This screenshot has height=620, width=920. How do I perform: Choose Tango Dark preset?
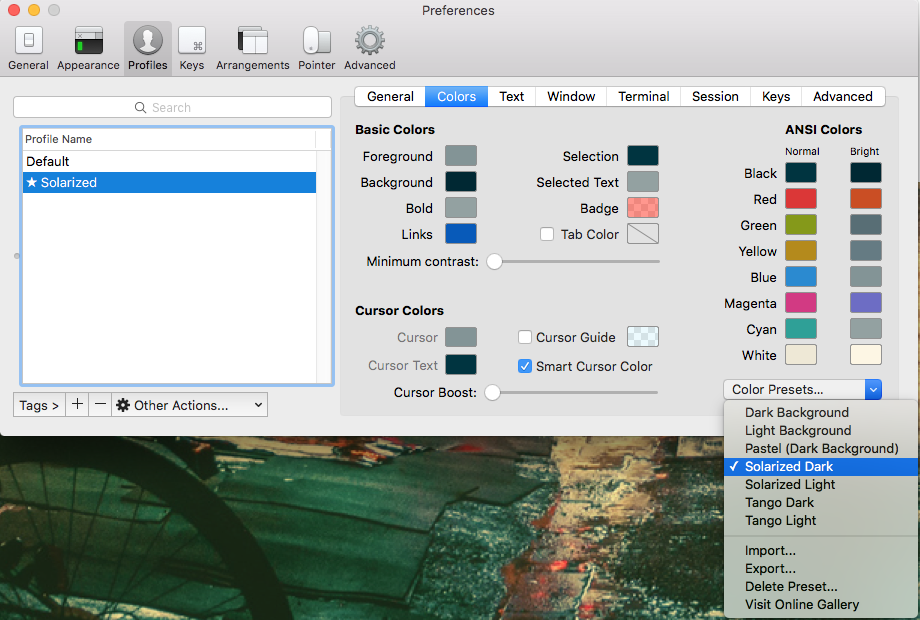click(821, 503)
